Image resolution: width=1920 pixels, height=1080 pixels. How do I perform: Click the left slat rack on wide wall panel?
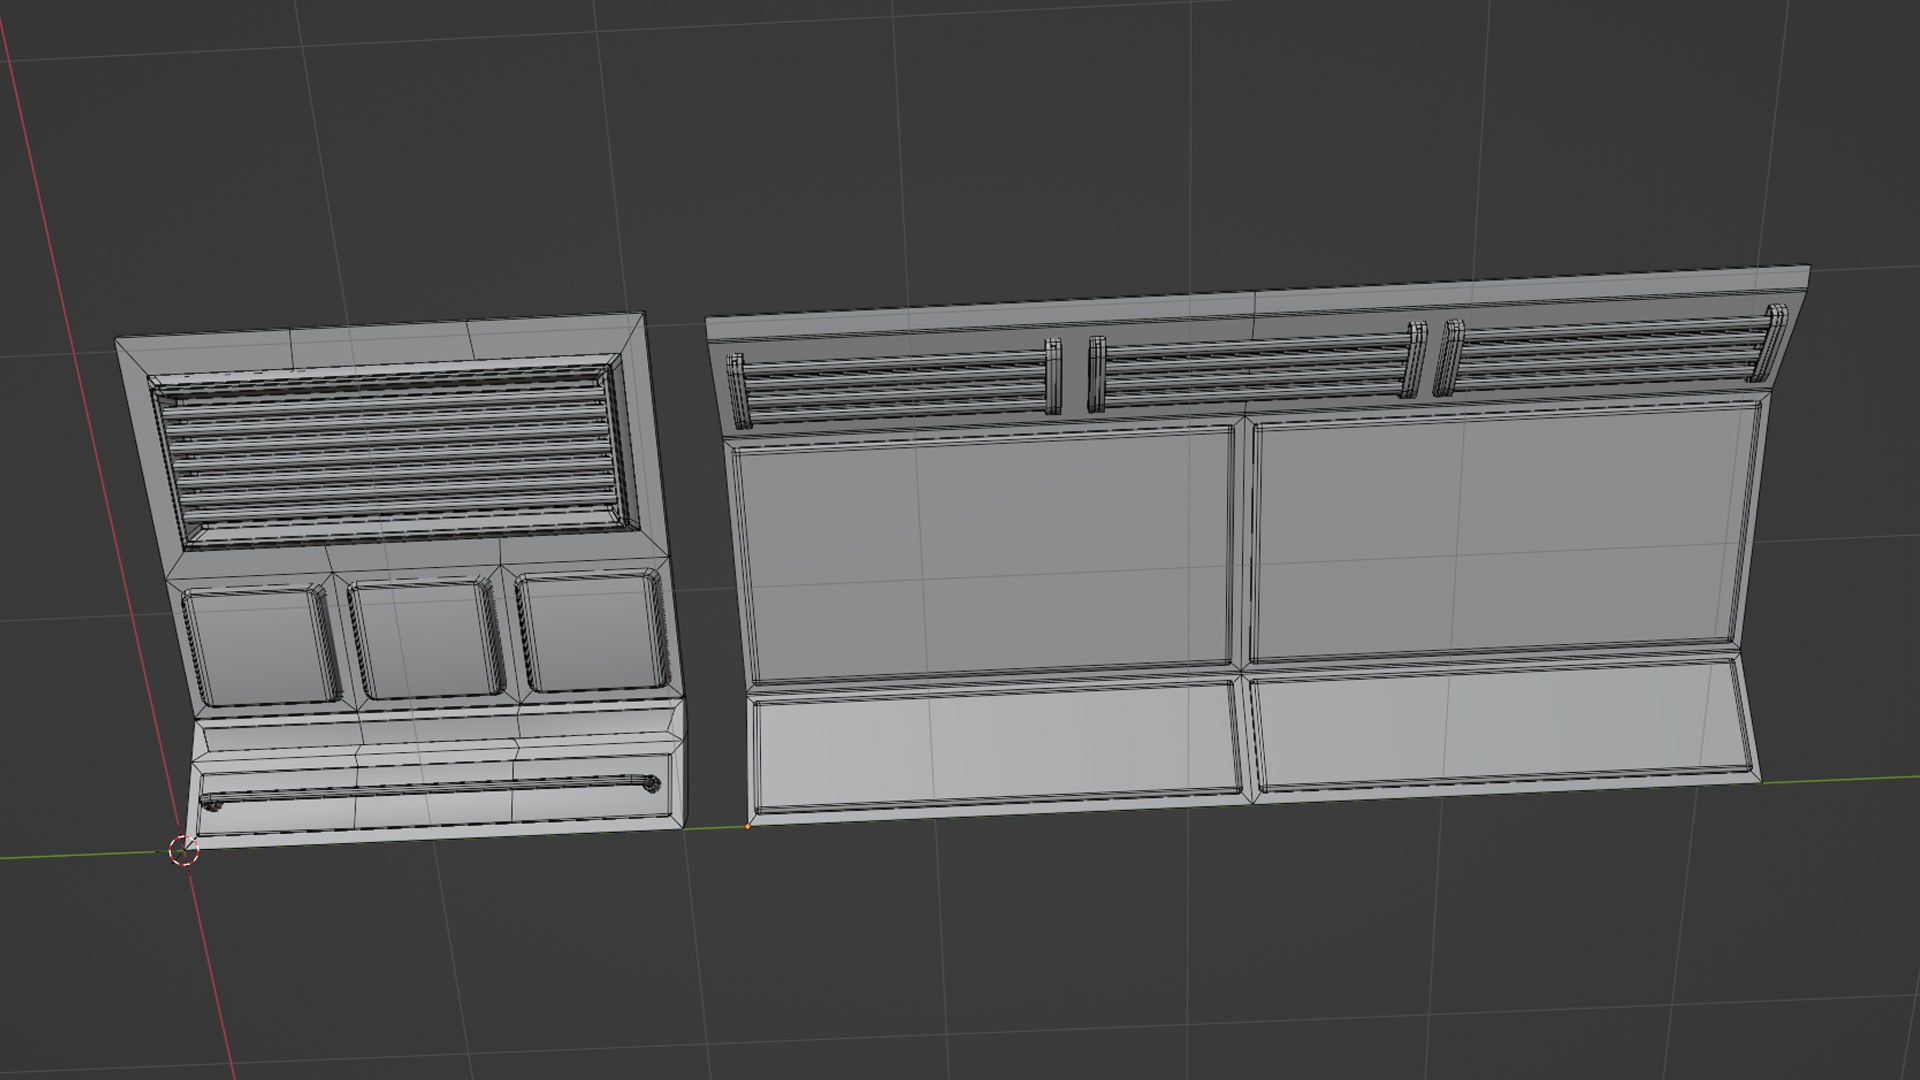click(x=894, y=384)
